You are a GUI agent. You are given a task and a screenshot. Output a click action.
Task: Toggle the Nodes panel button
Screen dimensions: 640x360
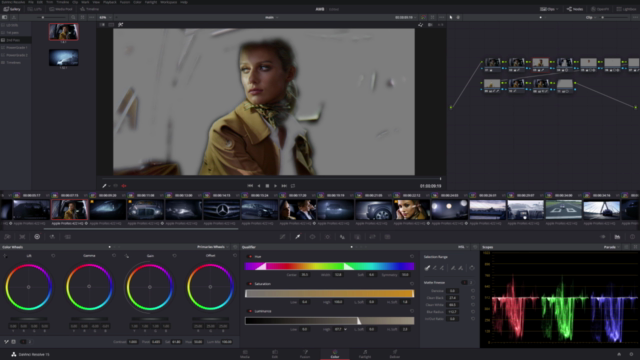point(575,9)
